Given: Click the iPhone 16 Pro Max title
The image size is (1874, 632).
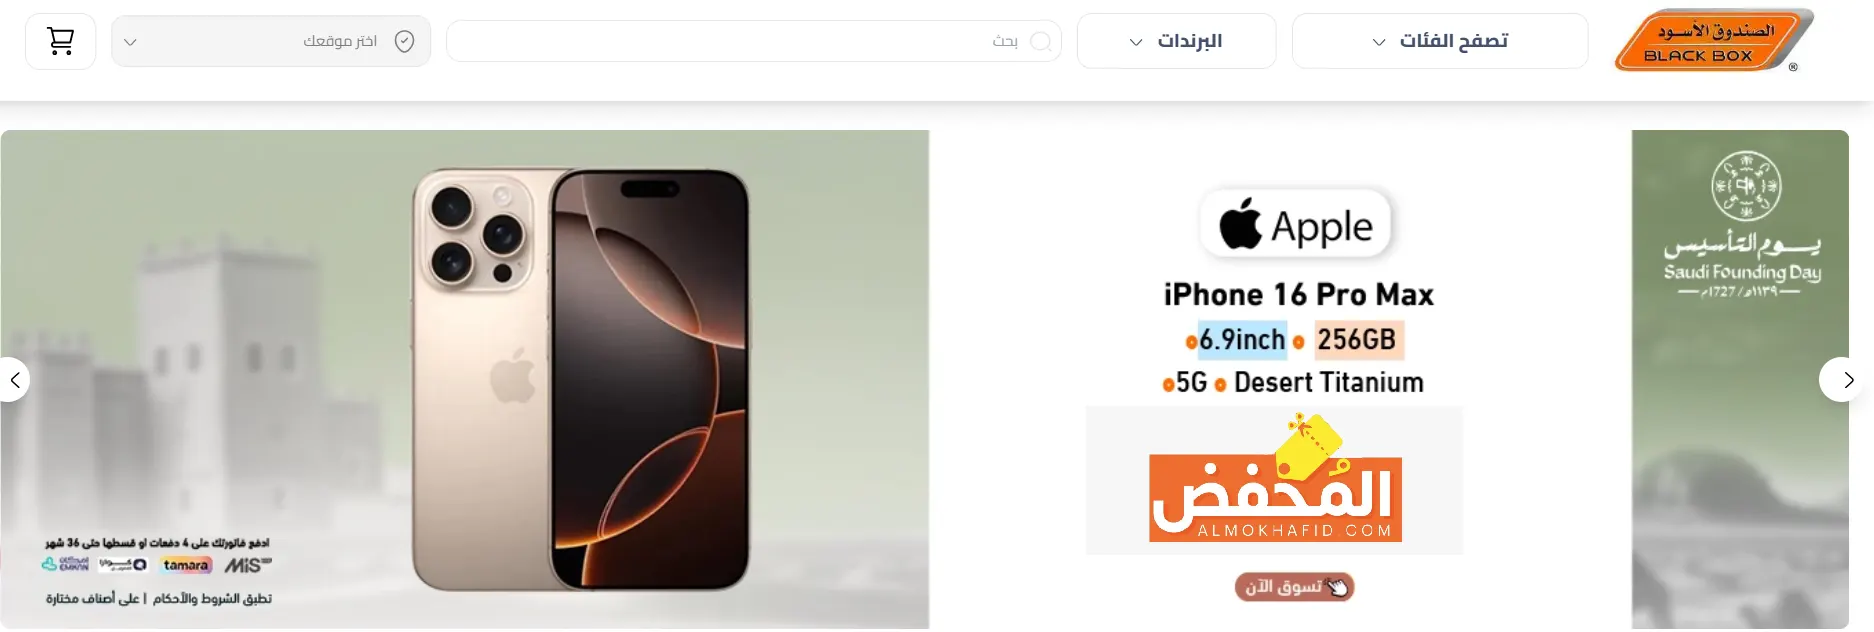Looking at the screenshot, I should click(1298, 295).
